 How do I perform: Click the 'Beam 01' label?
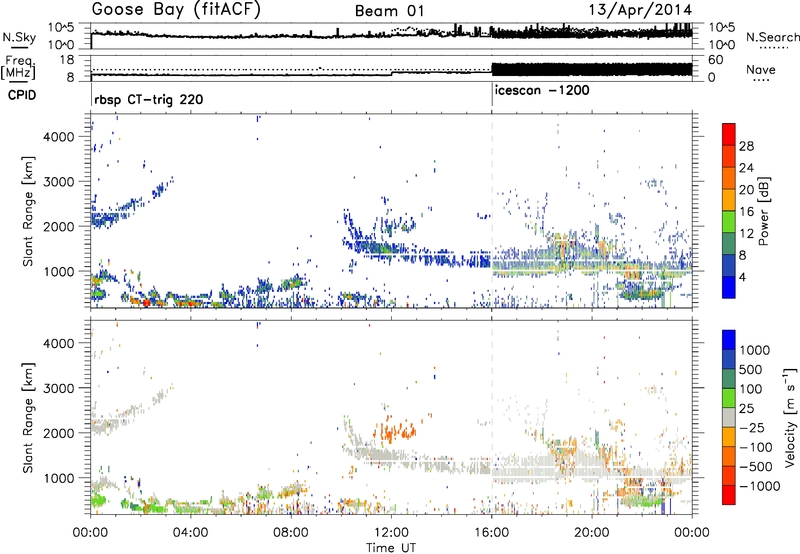click(x=390, y=11)
